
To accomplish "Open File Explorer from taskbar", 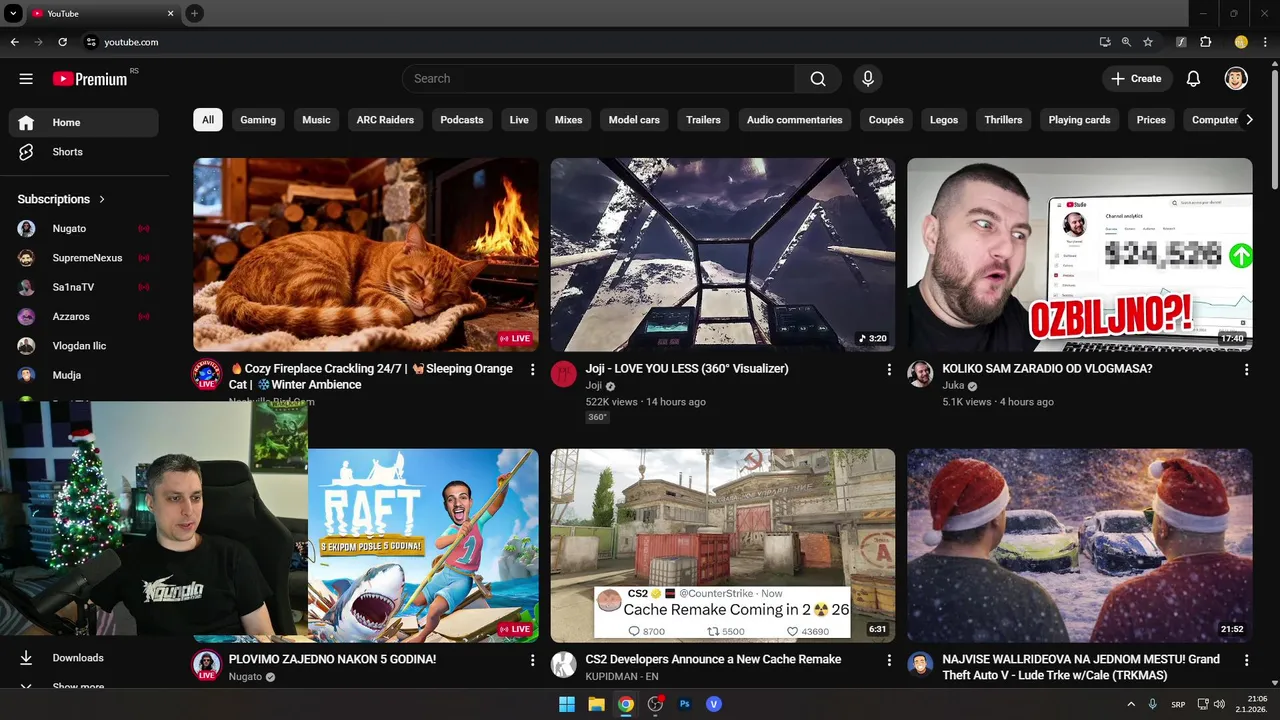I will pyautogui.click(x=596, y=704).
